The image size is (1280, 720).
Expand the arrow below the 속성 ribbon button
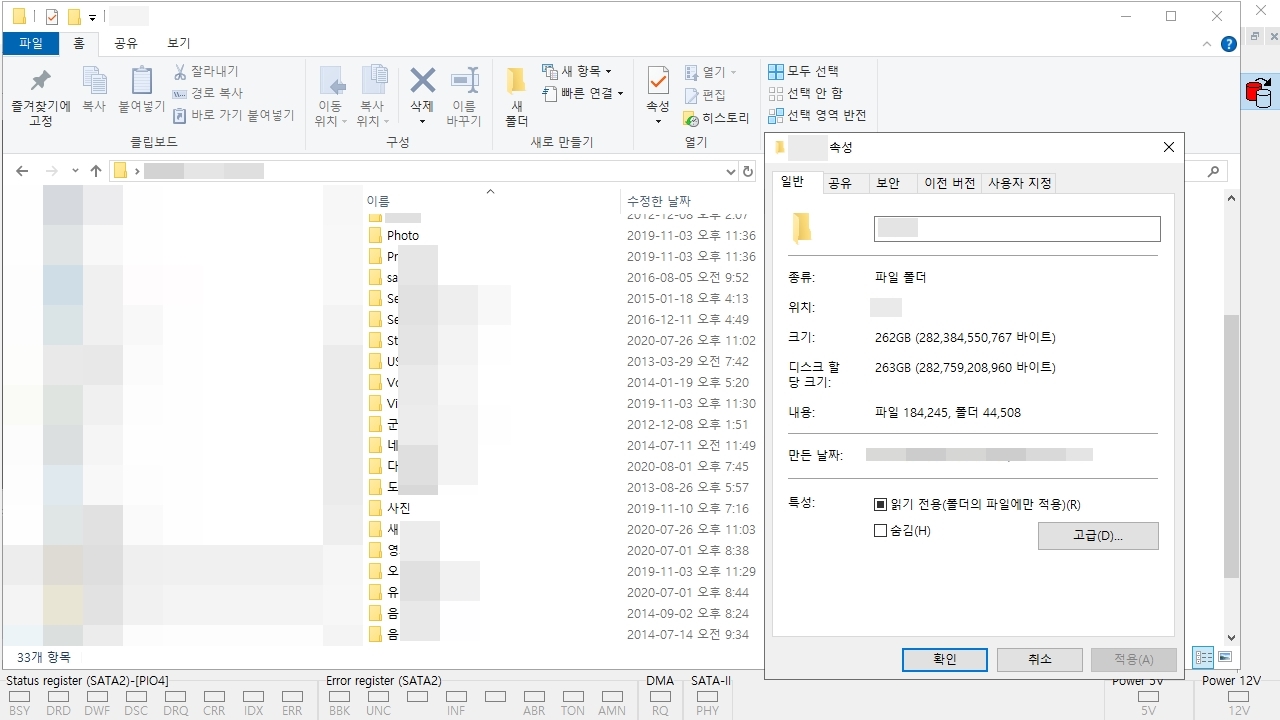pyautogui.click(x=658, y=122)
